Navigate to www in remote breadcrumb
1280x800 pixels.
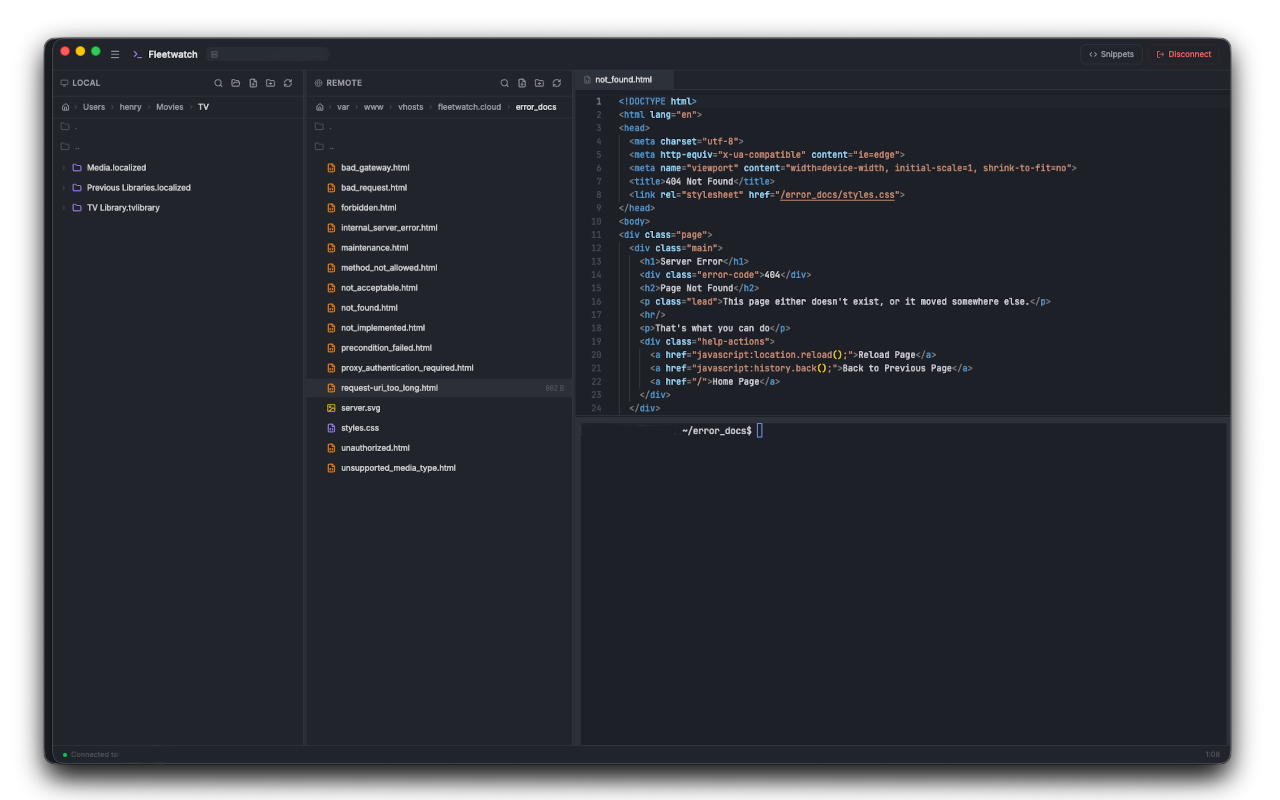click(x=373, y=107)
